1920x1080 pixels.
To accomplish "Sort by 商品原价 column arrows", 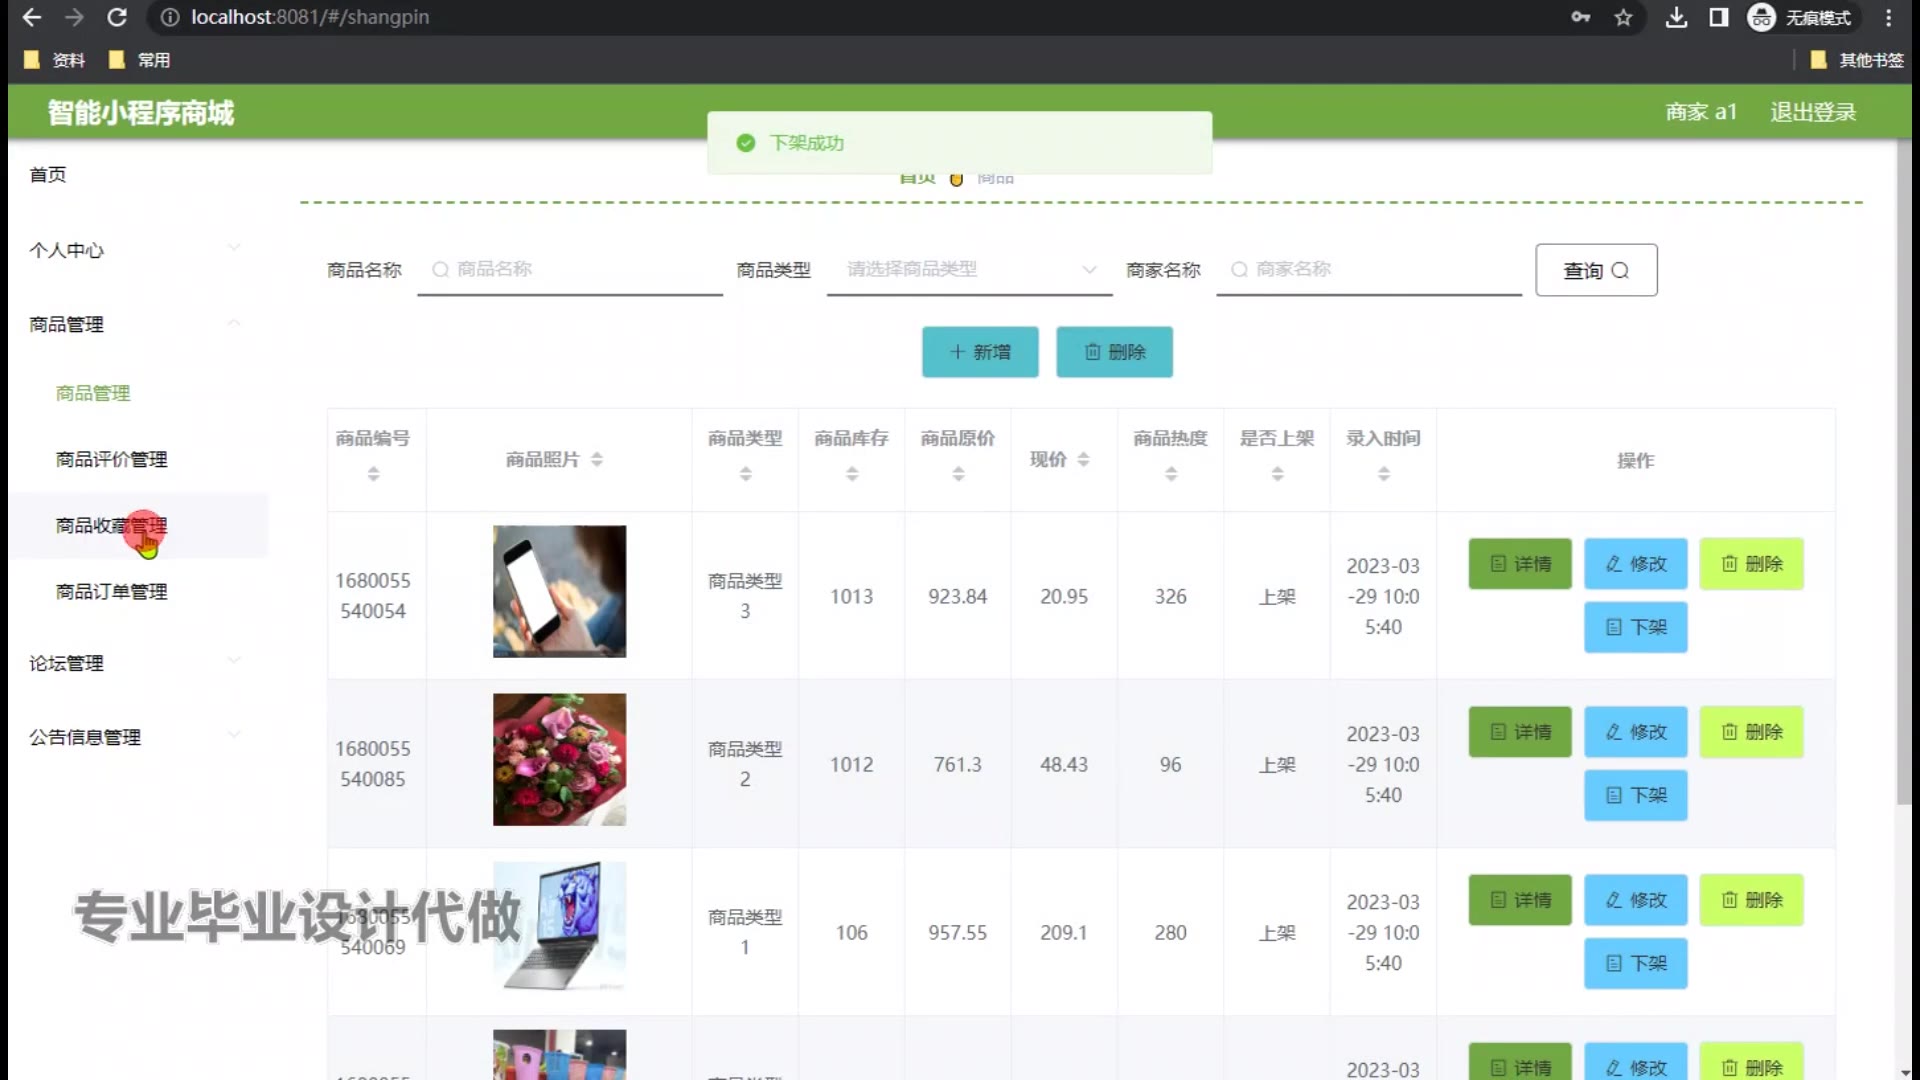I will 958,474.
